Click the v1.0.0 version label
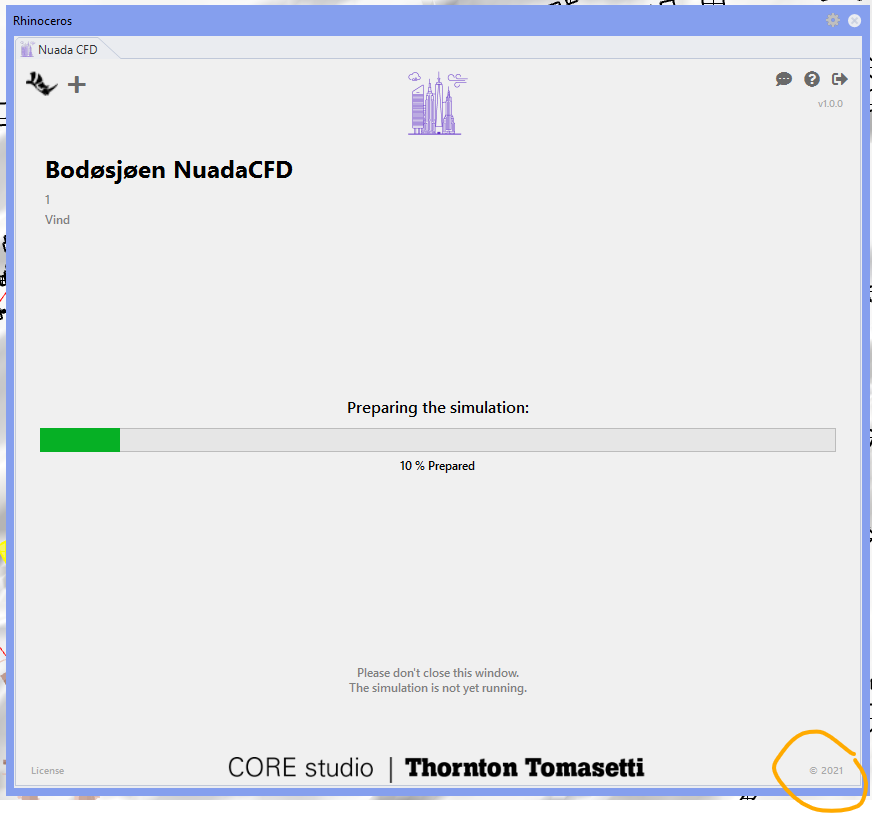Image resolution: width=872 pixels, height=814 pixels. click(x=830, y=103)
